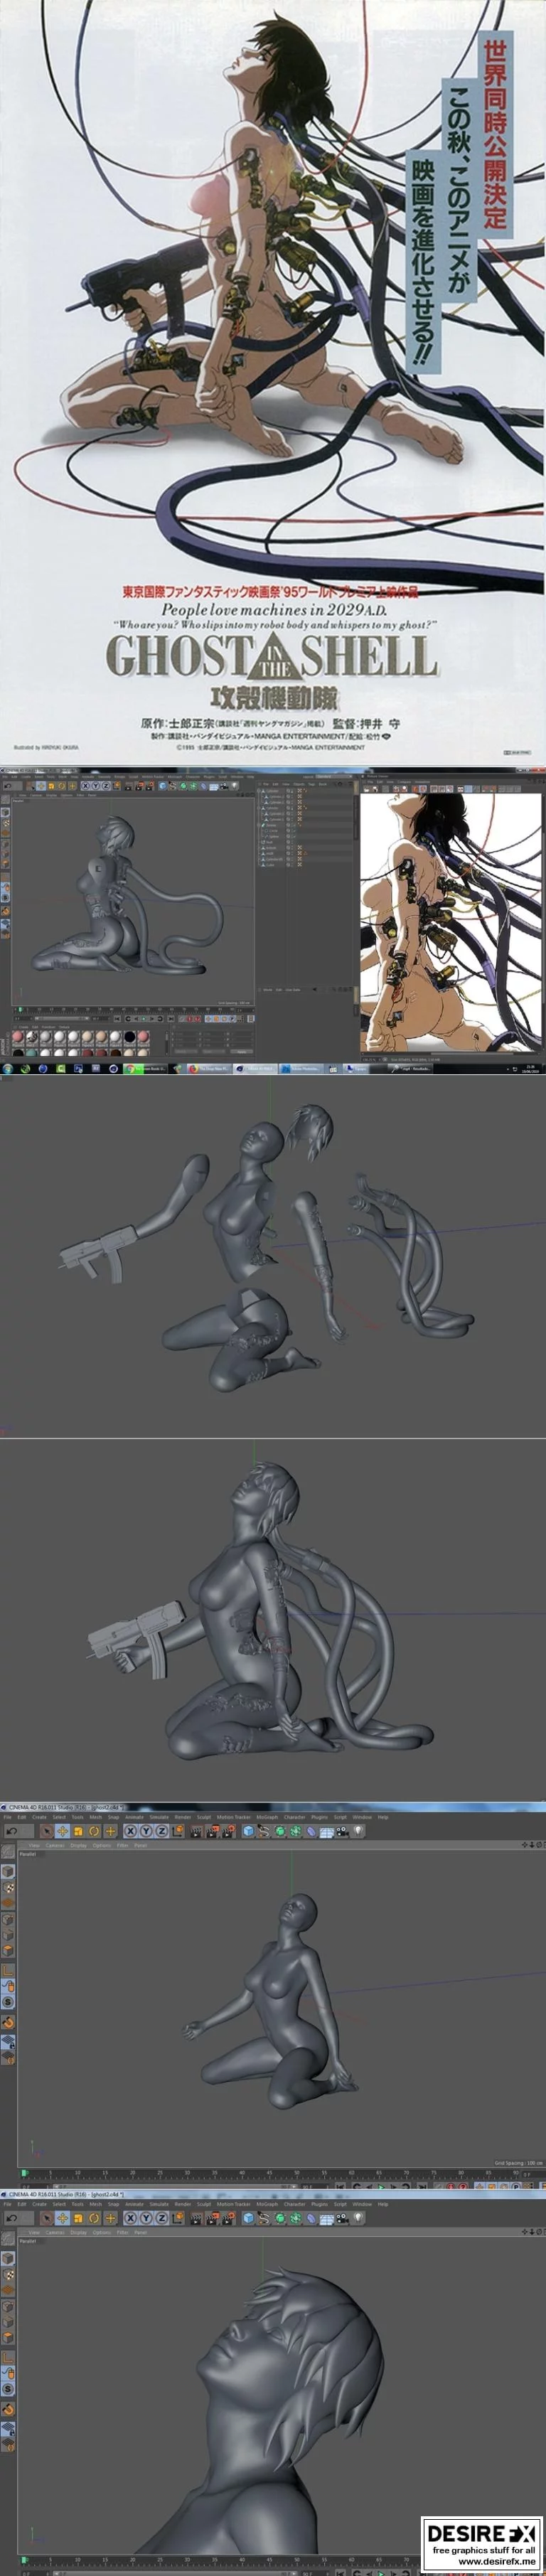Select the Rotate tool in head close-up window
The image size is (546, 2576).
[x=94, y=2218]
